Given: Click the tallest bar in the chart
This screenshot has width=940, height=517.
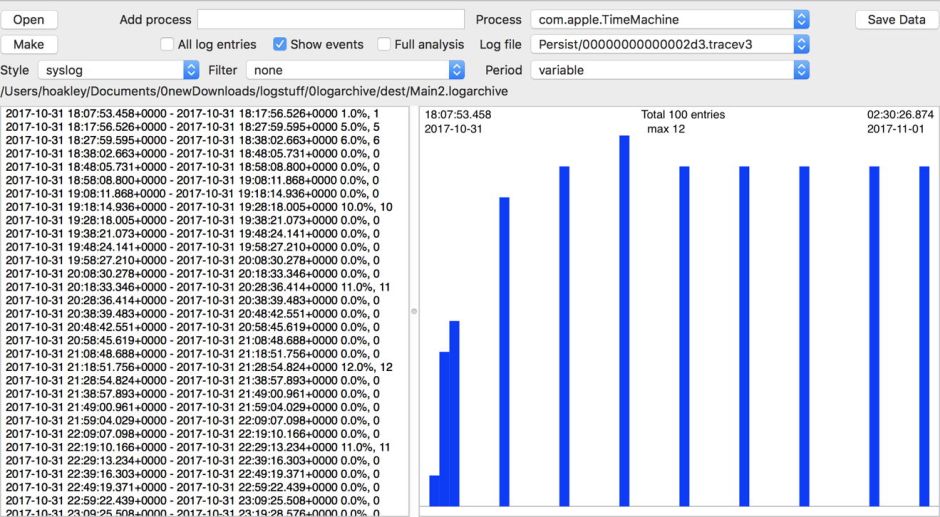Looking at the screenshot, I should [624, 320].
